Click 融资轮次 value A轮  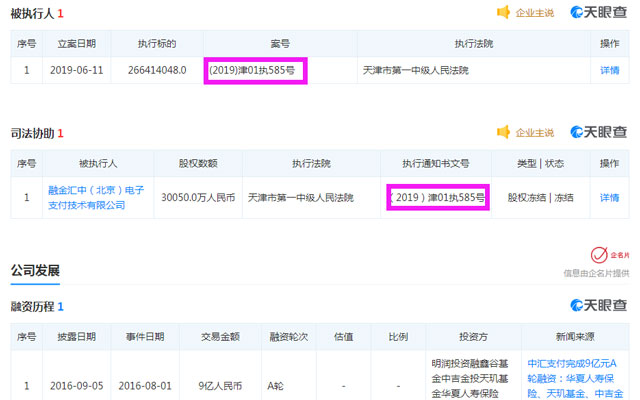pos(275,386)
